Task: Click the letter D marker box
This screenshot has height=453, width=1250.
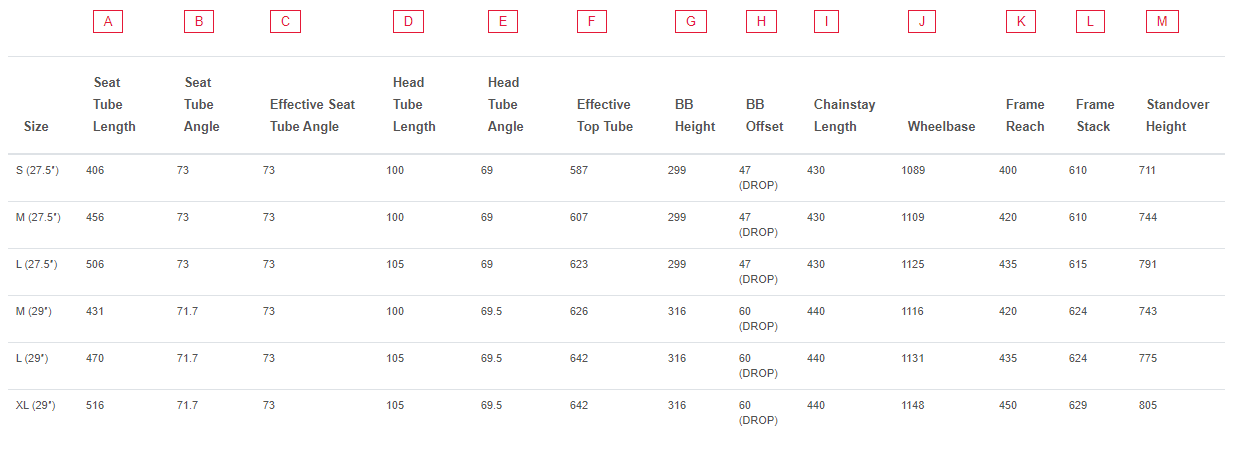Action: pyautogui.click(x=408, y=21)
